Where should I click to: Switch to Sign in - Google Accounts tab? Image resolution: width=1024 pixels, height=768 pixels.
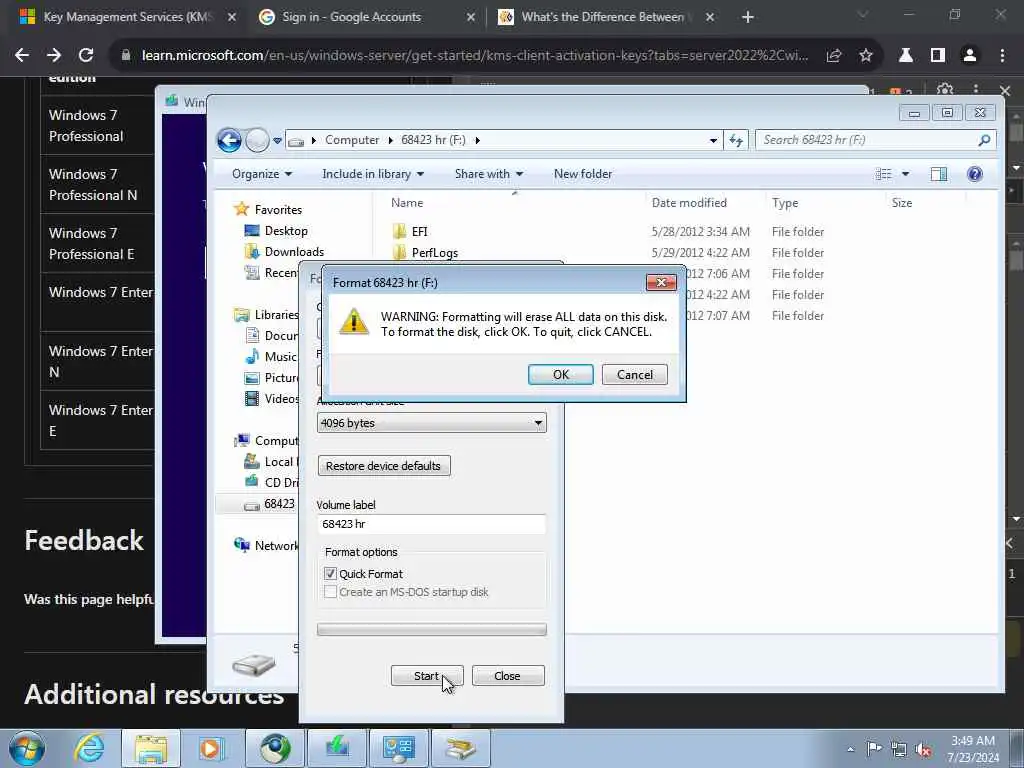point(351,17)
